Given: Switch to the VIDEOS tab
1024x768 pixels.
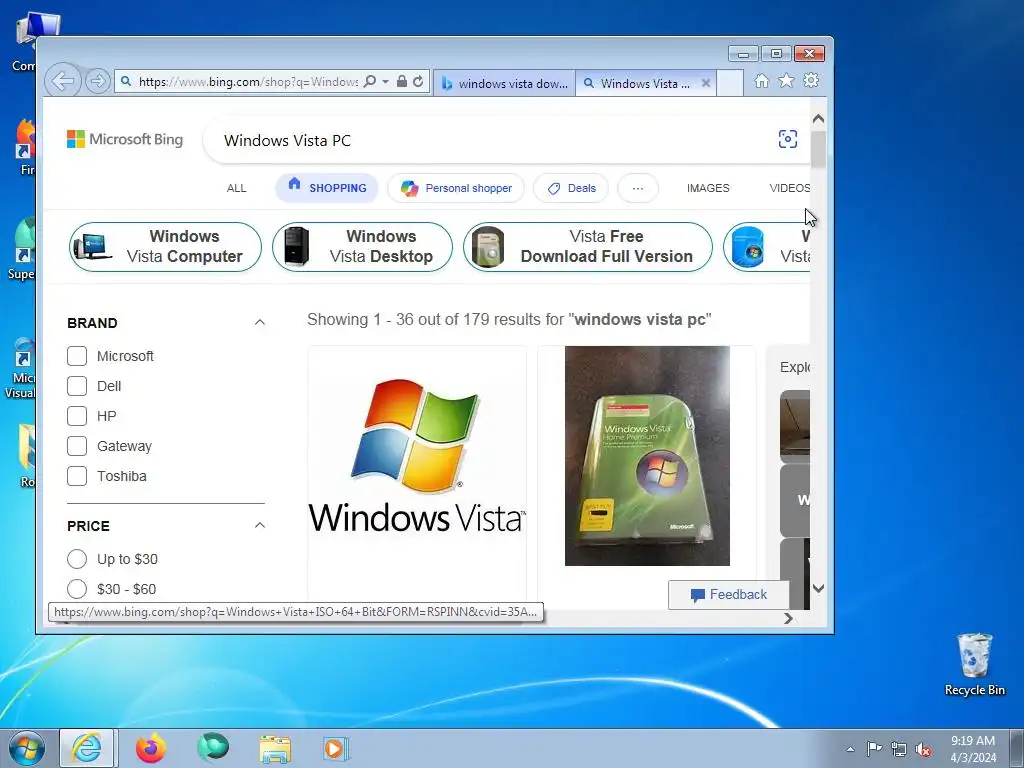Looking at the screenshot, I should click(790, 188).
